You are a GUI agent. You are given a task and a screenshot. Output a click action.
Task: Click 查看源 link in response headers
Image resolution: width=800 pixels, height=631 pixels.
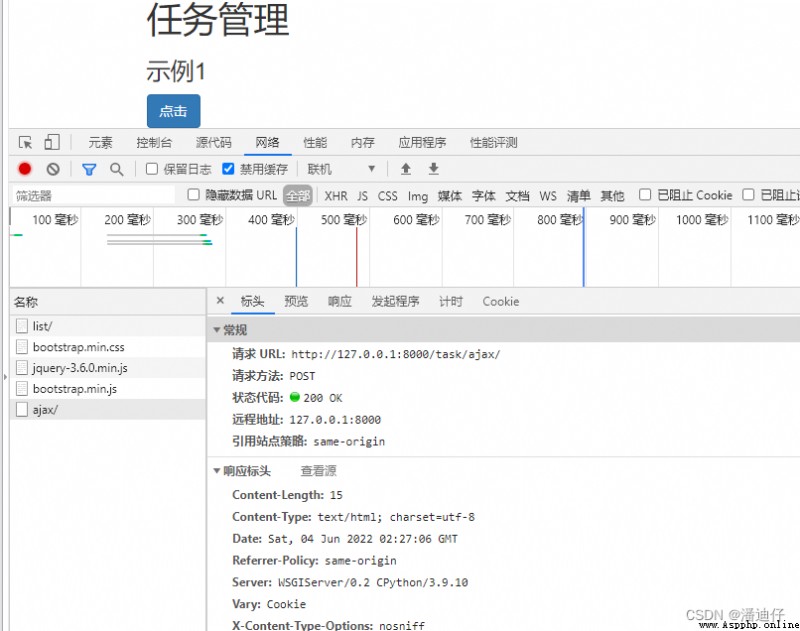[x=318, y=471]
